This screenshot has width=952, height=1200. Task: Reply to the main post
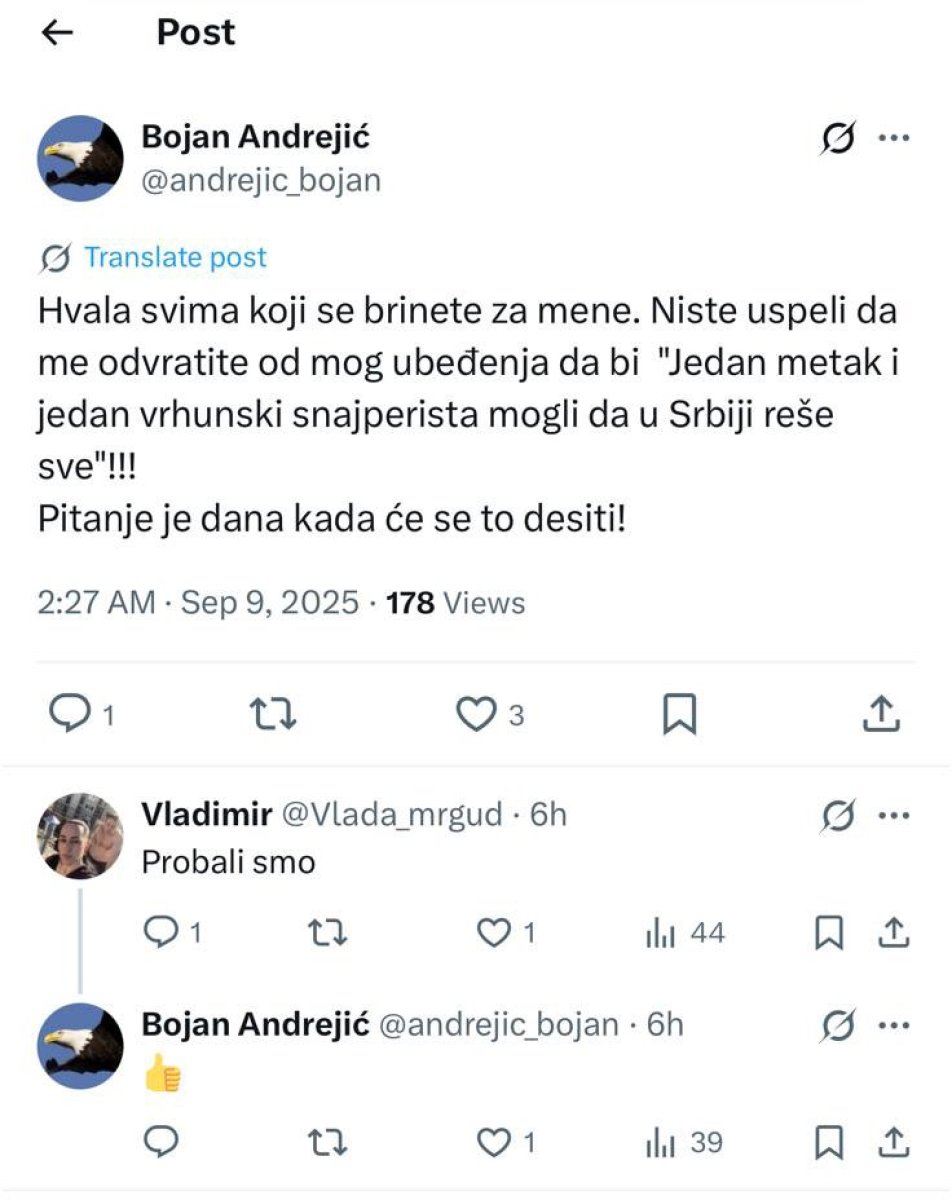pyautogui.click(x=71, y=713)
